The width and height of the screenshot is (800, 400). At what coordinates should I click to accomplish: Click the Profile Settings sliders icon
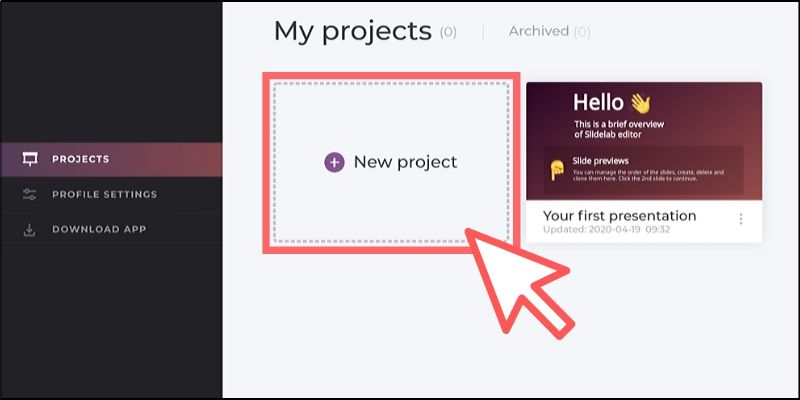coord(30,194)
